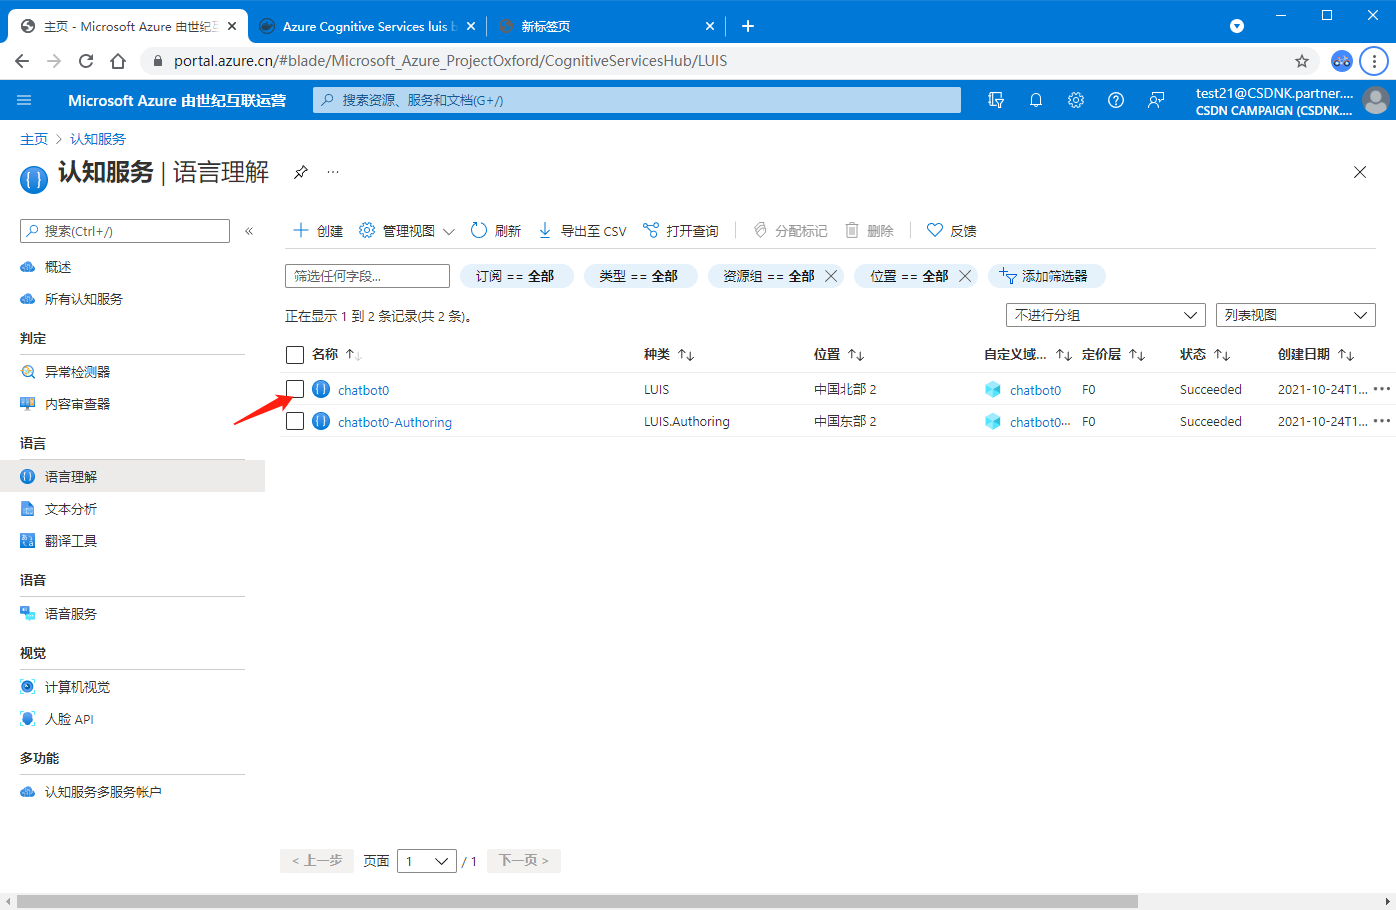This screenshot has height=910, width=1396.
Task: Open the help question mark icon
Action: 1116,100
